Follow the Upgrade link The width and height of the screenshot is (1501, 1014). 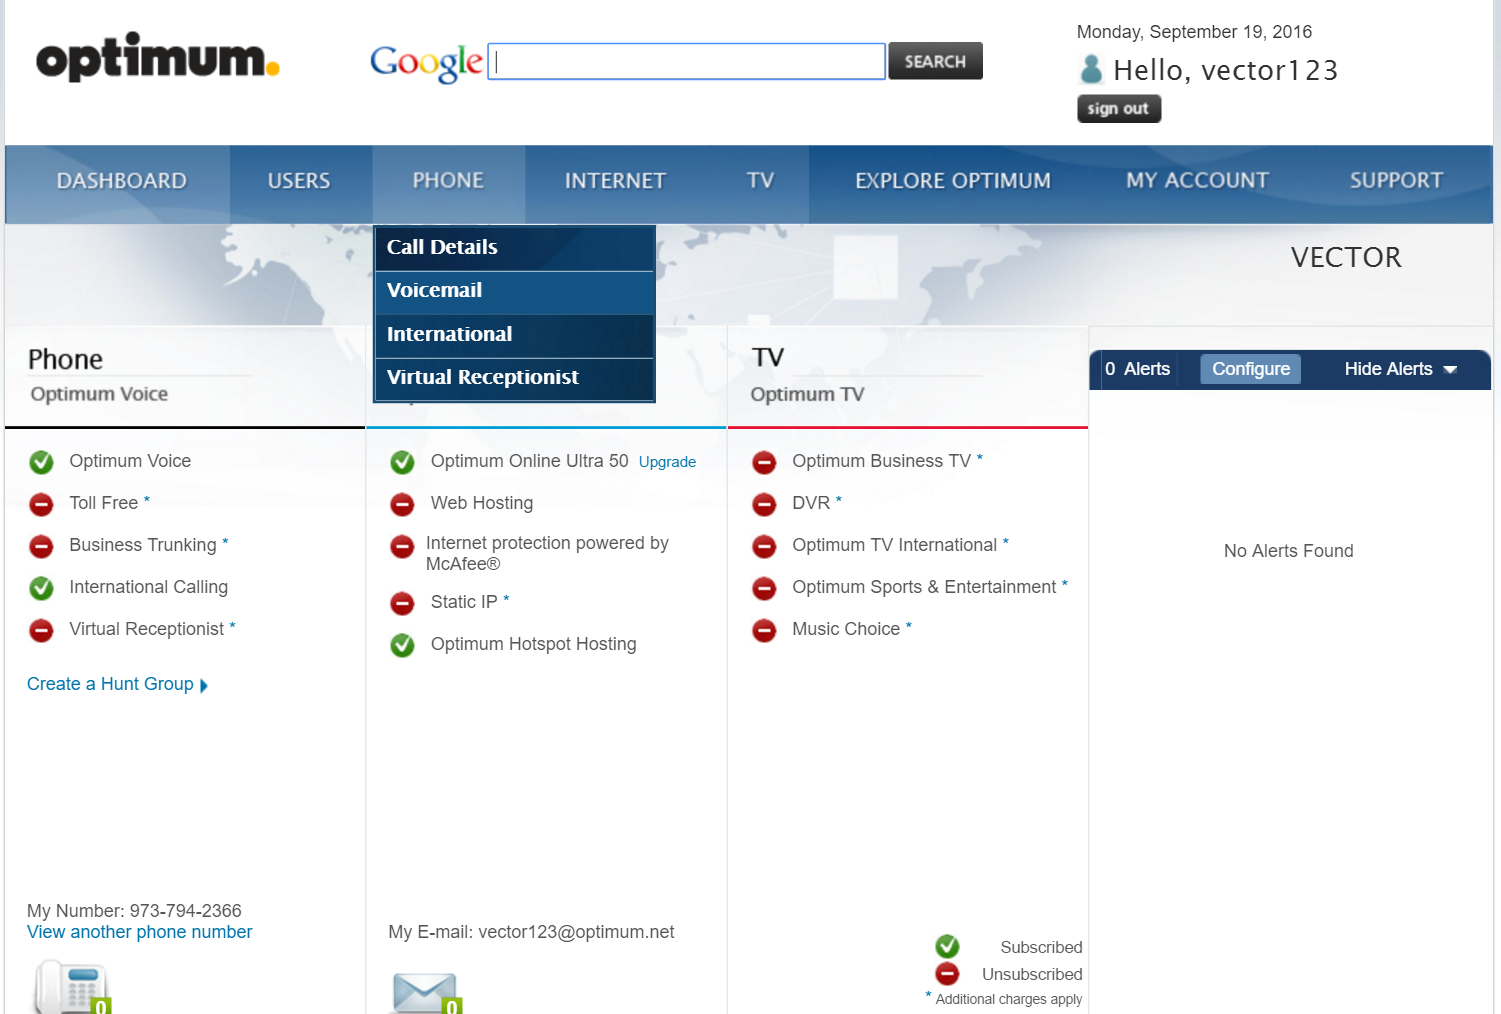tap(667, 462)
